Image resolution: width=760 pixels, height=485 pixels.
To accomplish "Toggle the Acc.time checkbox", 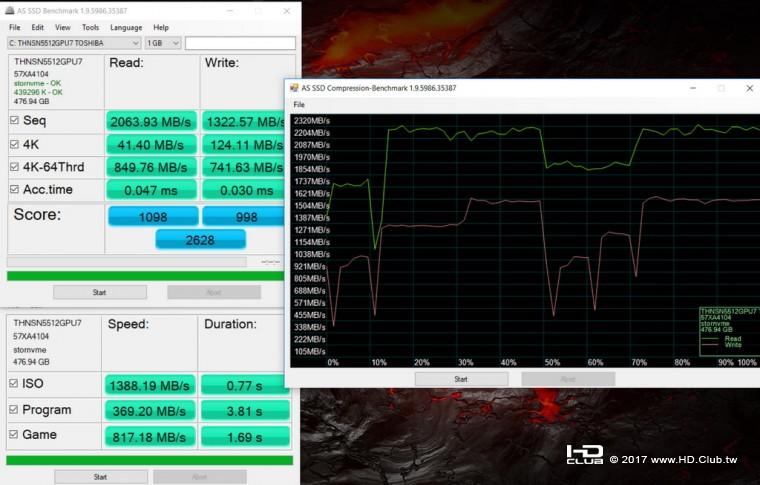I will pos(14,190).
